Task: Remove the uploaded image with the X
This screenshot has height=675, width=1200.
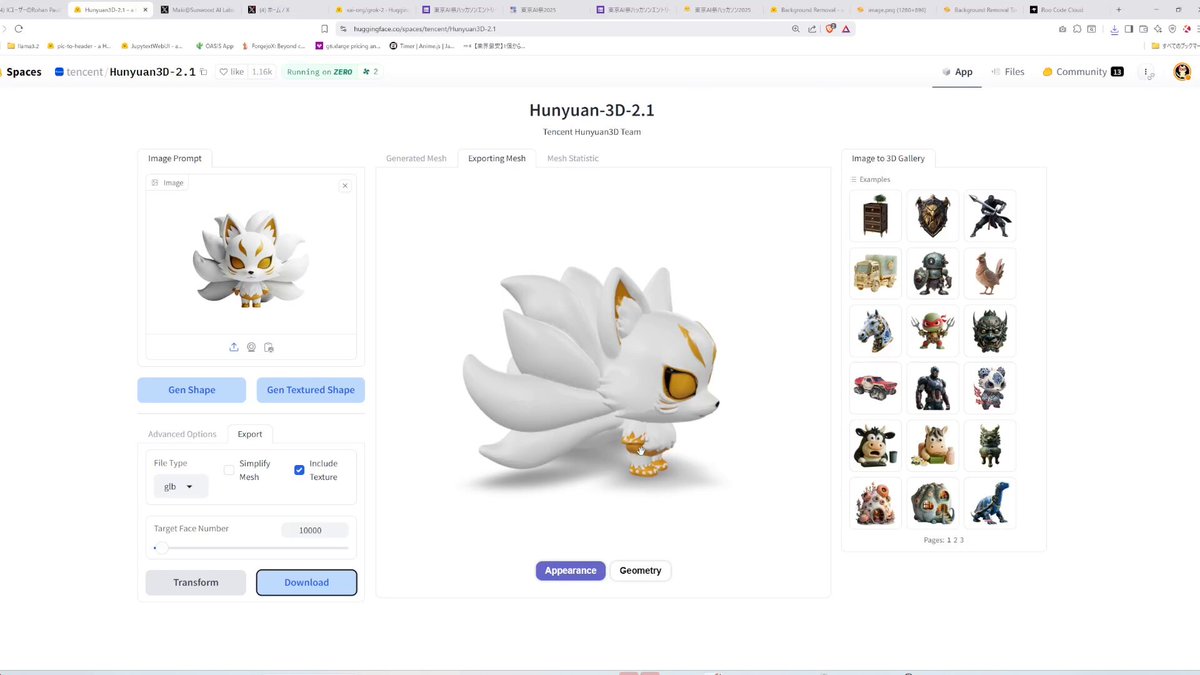Action: click(345, 185)
